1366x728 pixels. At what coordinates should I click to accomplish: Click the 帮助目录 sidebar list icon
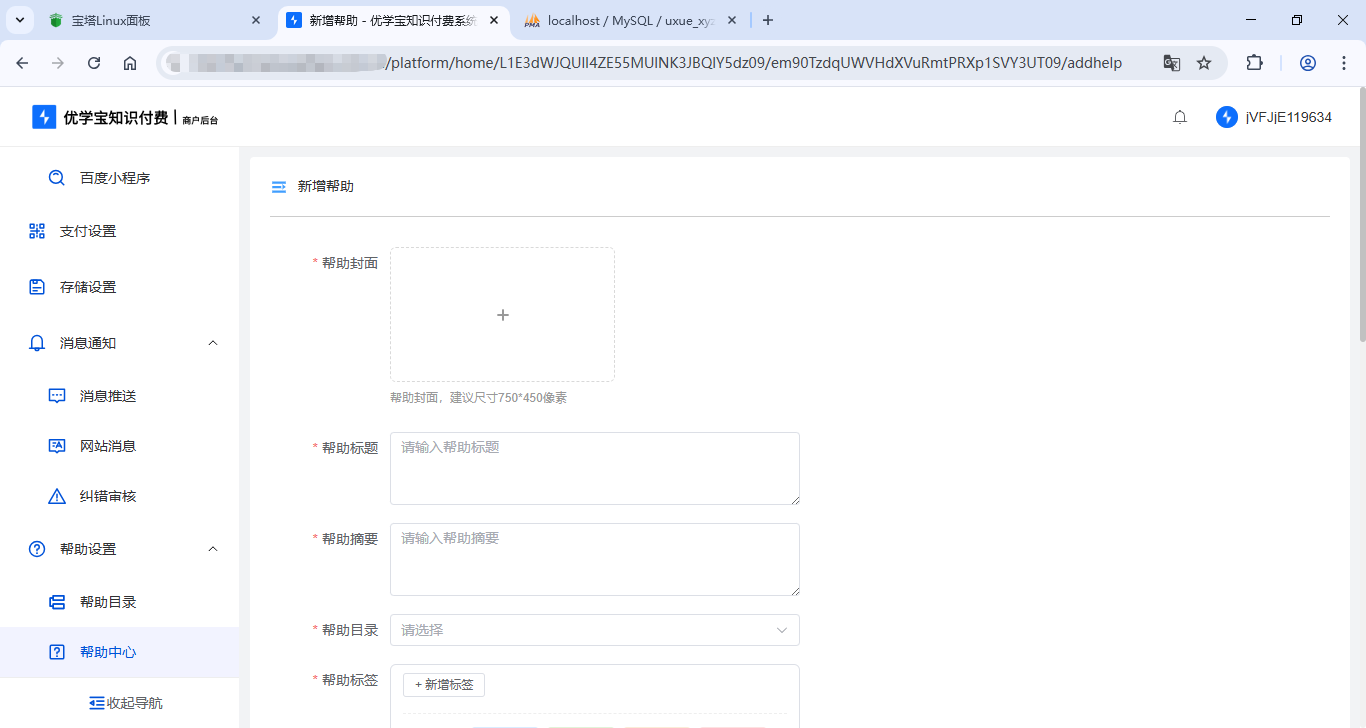56,601
